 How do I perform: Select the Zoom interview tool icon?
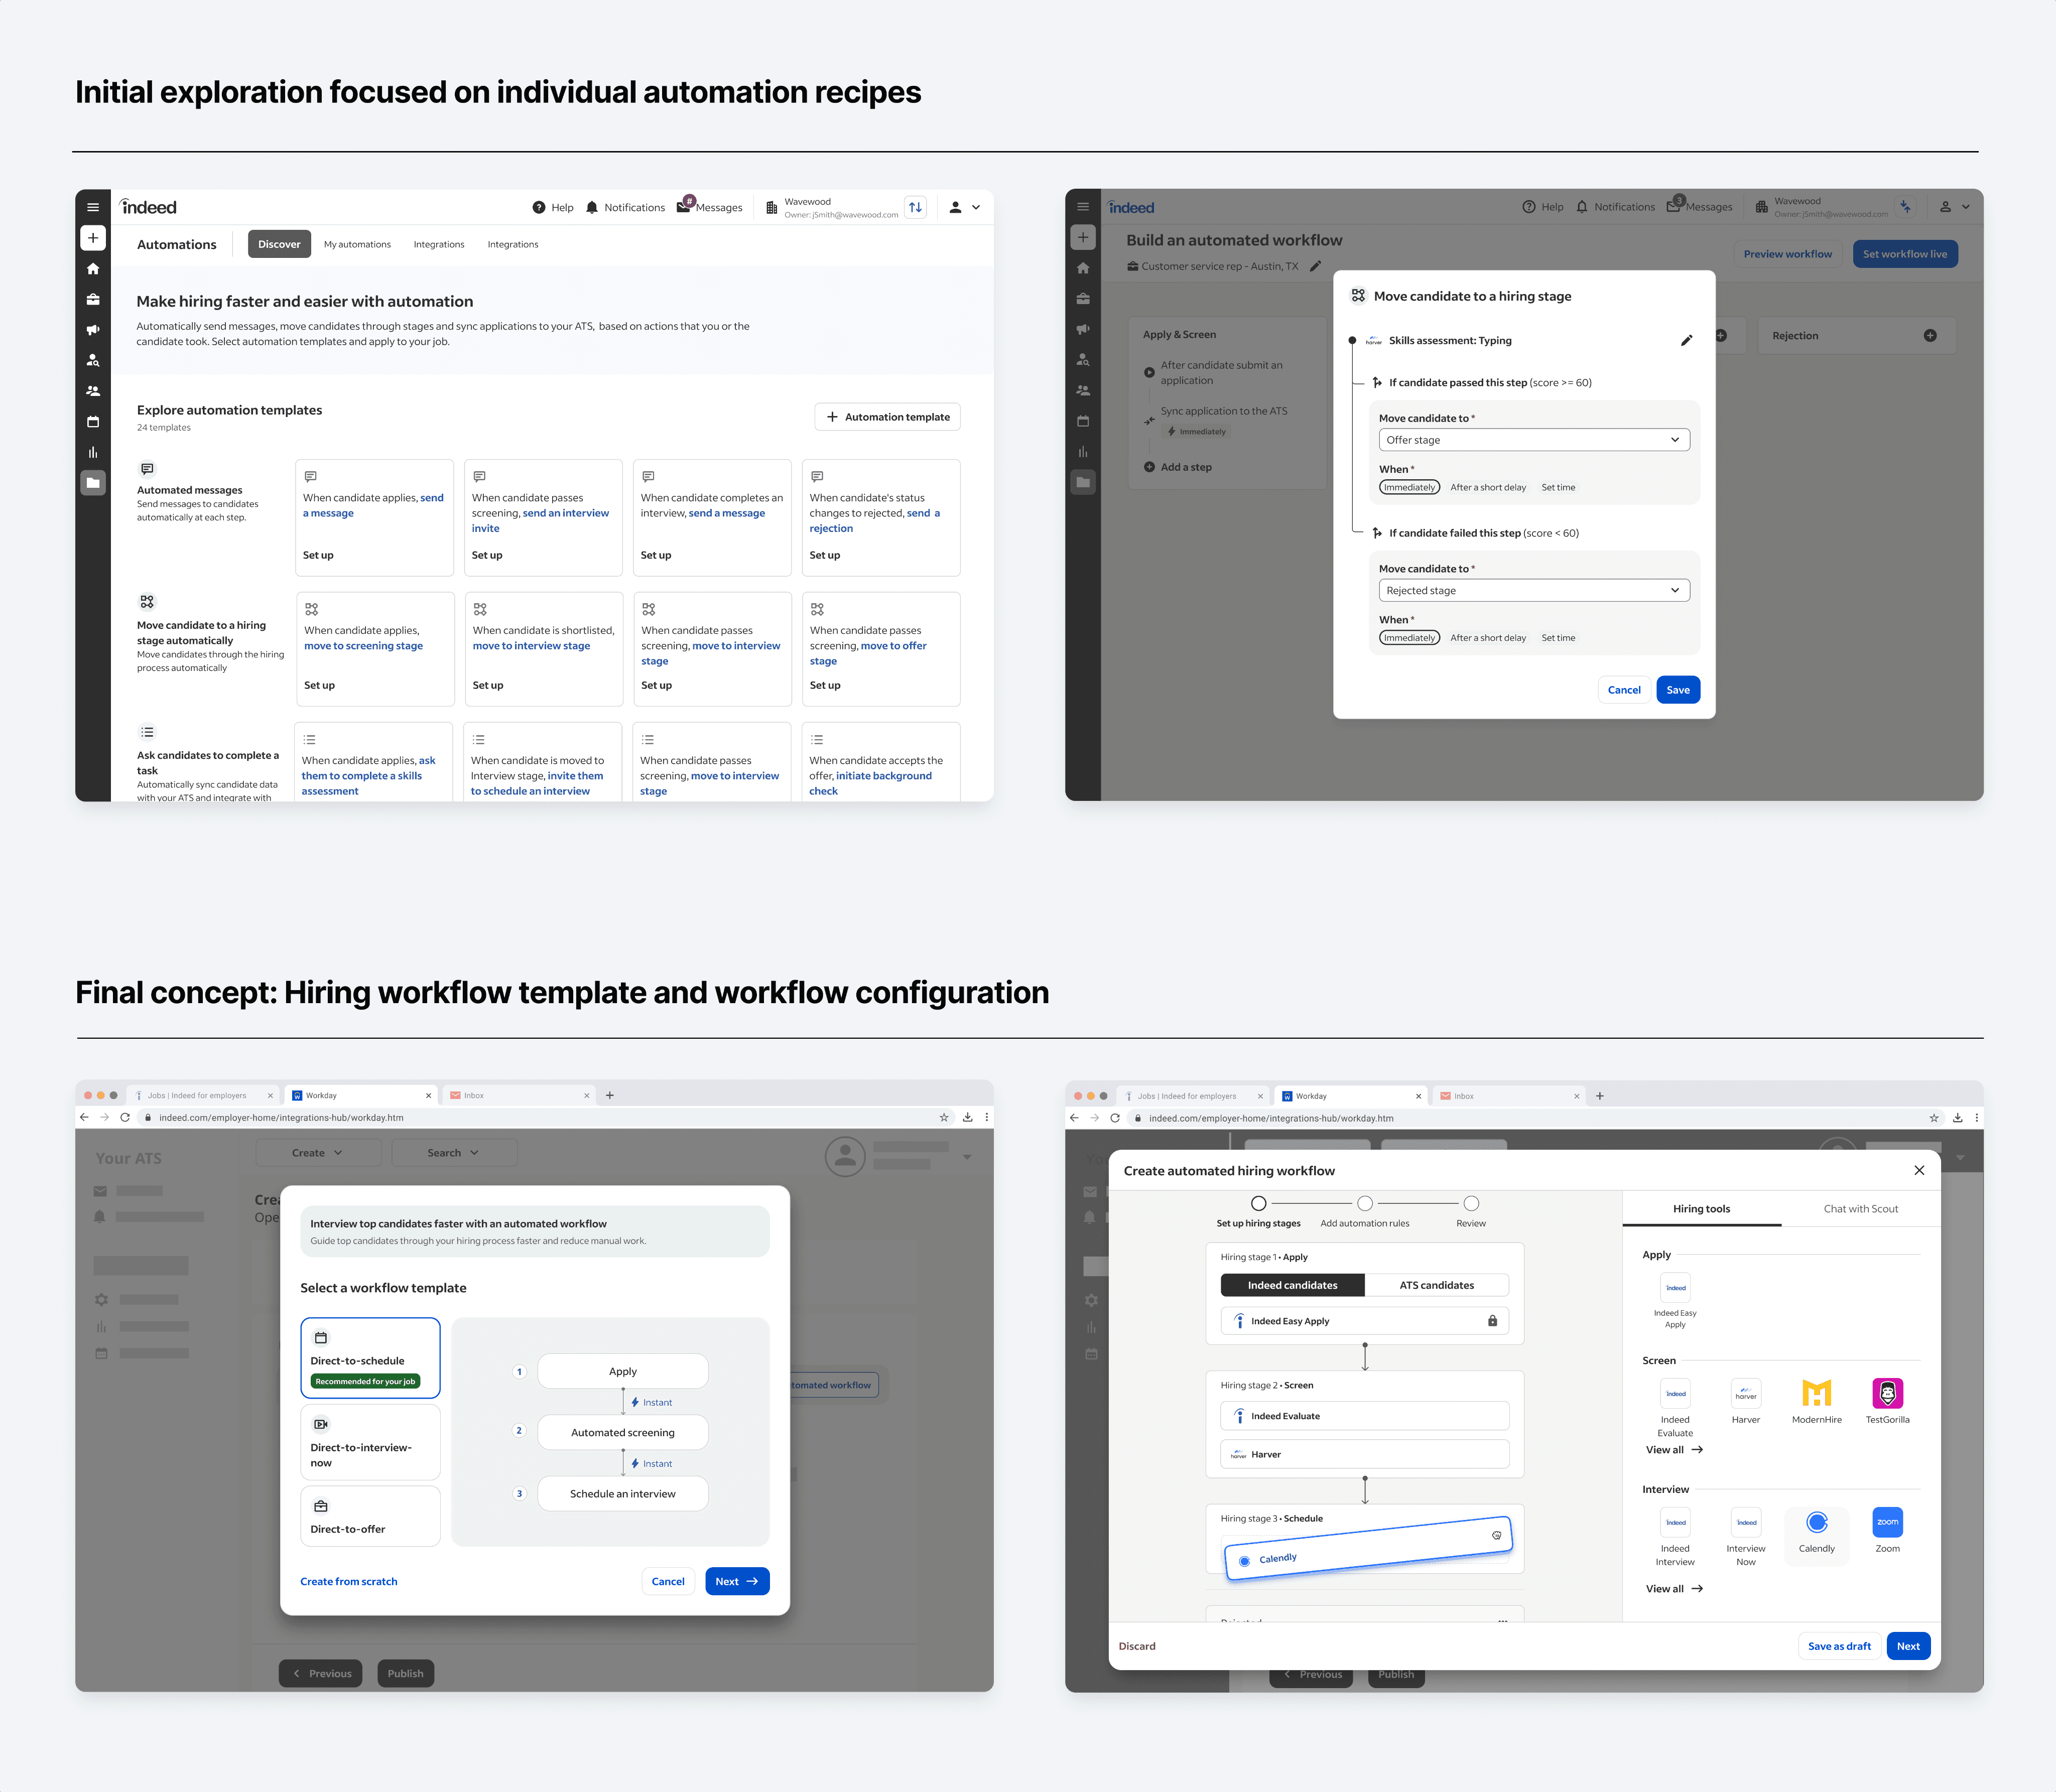coord(1887,1522)
